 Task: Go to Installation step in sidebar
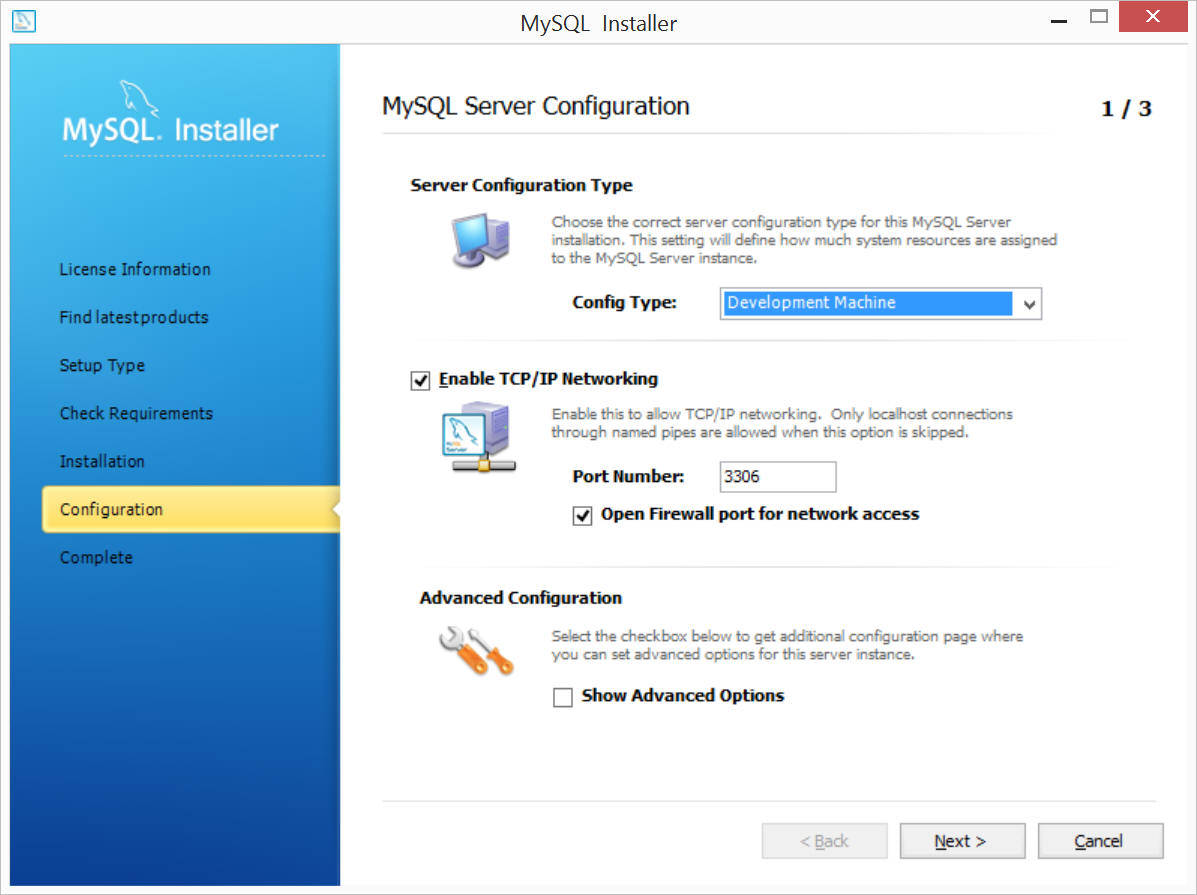pos(102,462)
